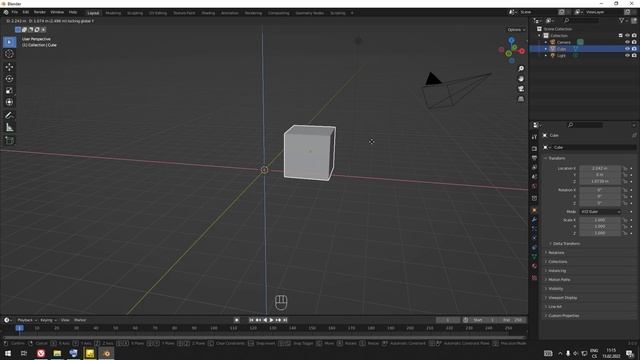640x360 pixels.
Task: Switch perspective/orthographic with grid icon
Action: 521,99
